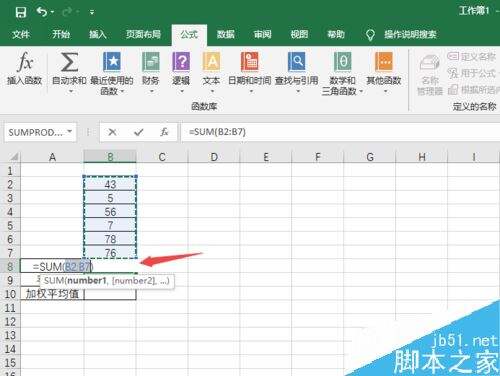Switch to the 审阅 ribbon tab
500x376 pixels.
tap(262, 34)
